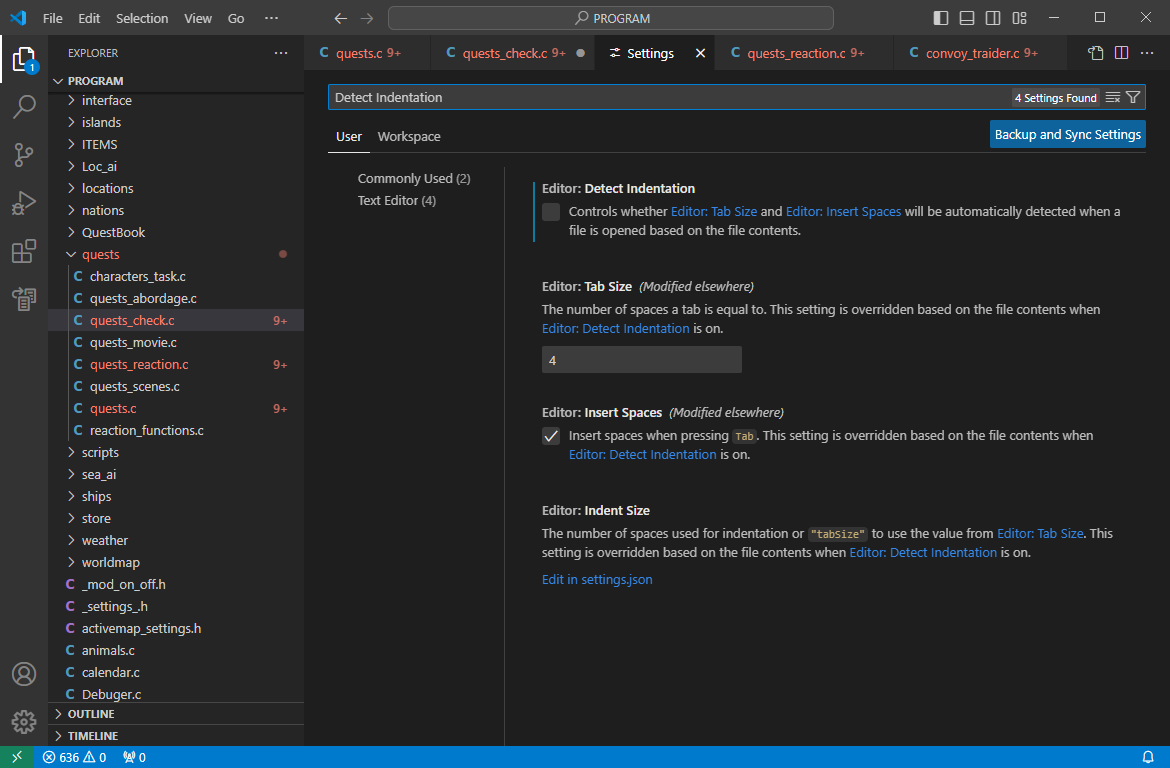This screenshot has height=768, width=1170.
Task: Open the Search view in activity bar
Action: pyautogui.click(x=24, y=106)
